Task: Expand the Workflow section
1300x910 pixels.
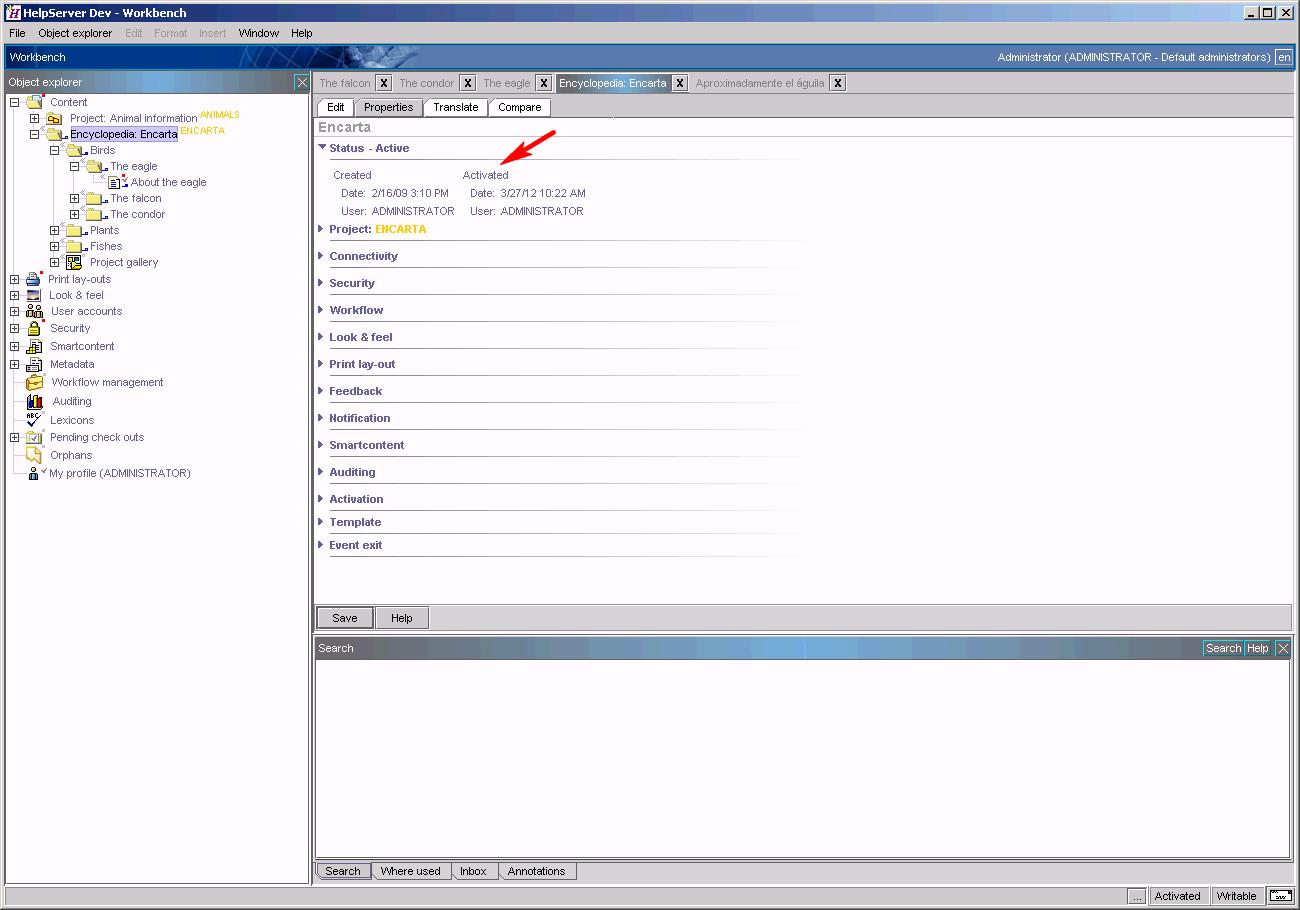Action: (x=321, y=310)
